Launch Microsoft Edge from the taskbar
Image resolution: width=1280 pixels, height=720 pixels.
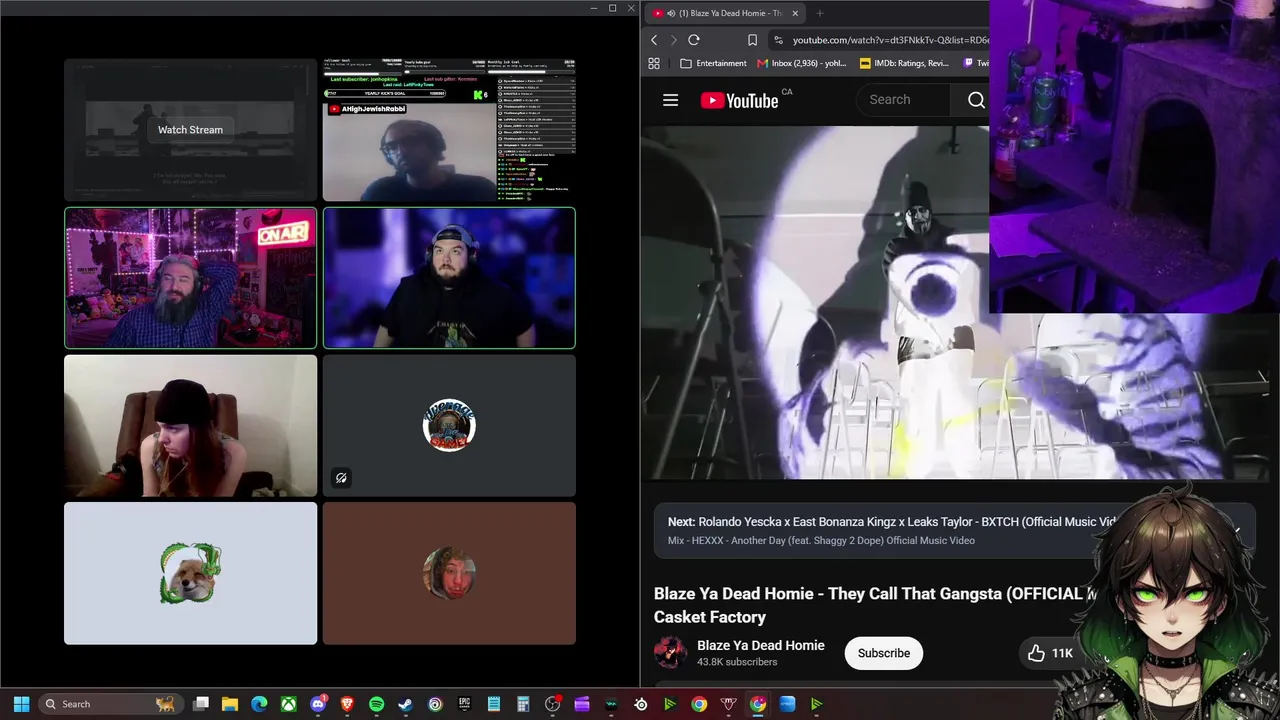(259, 704)
